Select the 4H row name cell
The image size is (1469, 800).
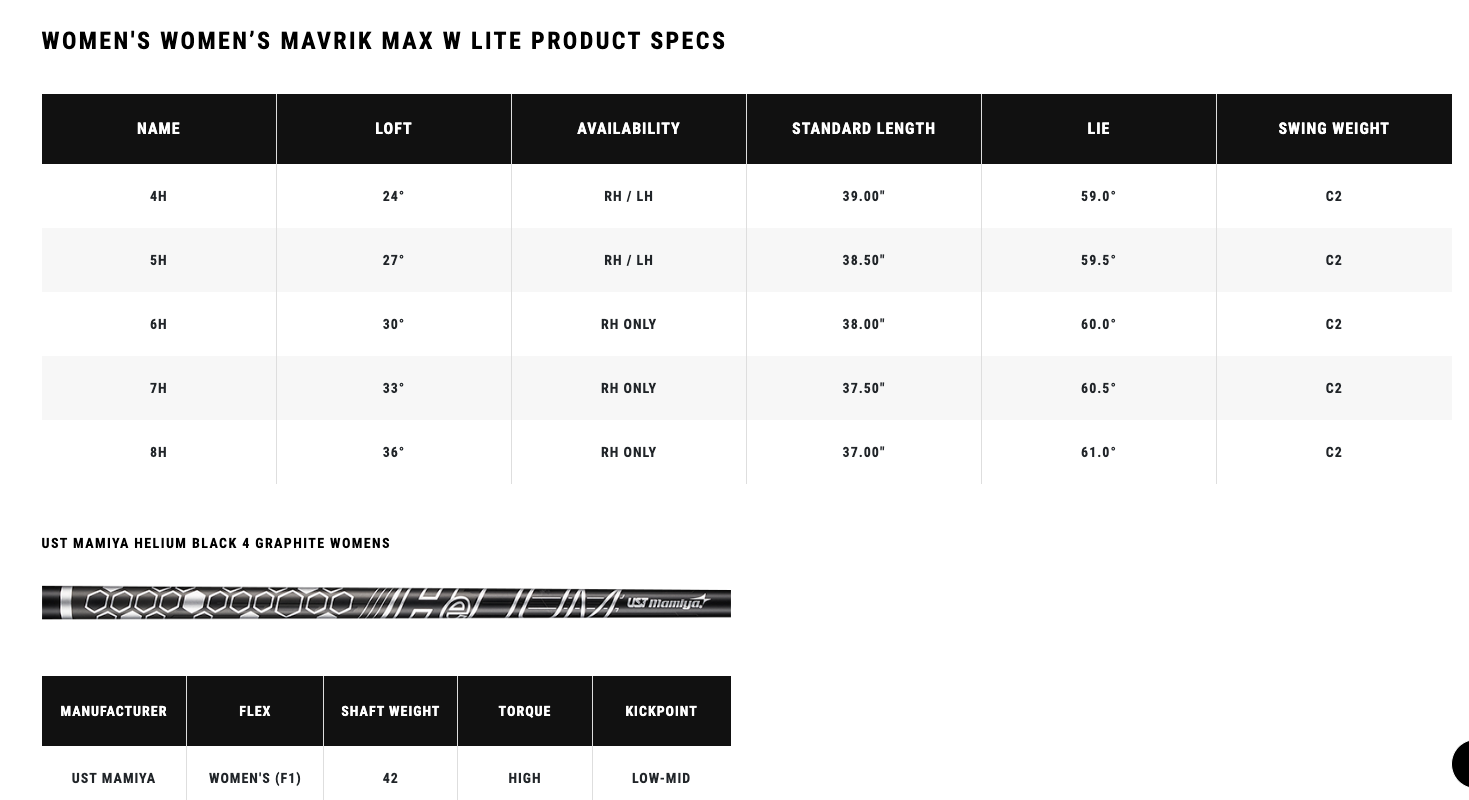(x=159, y=196)
